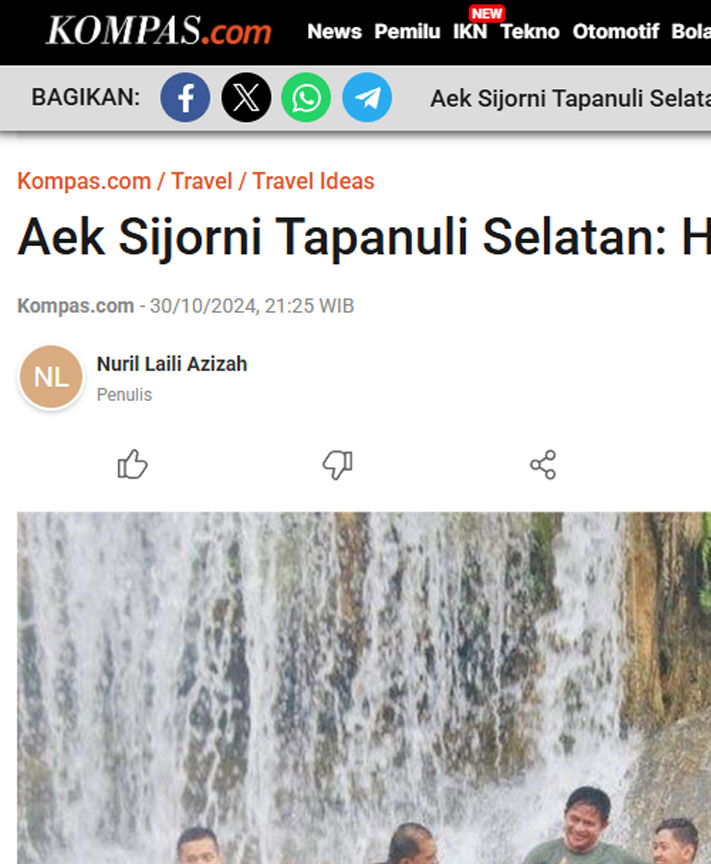Open the Otomotif menu item
This screenshot has width=711, height=864.
click(x=616, y=31)
